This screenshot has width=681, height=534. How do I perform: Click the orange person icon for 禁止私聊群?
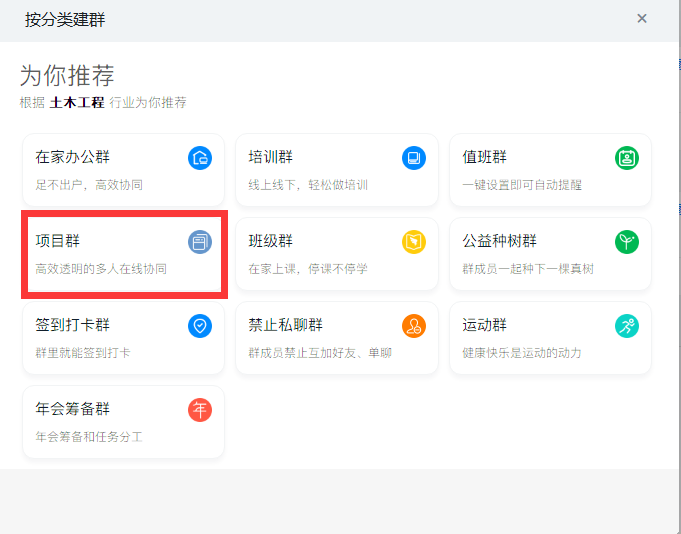click(x=413, y=326)
